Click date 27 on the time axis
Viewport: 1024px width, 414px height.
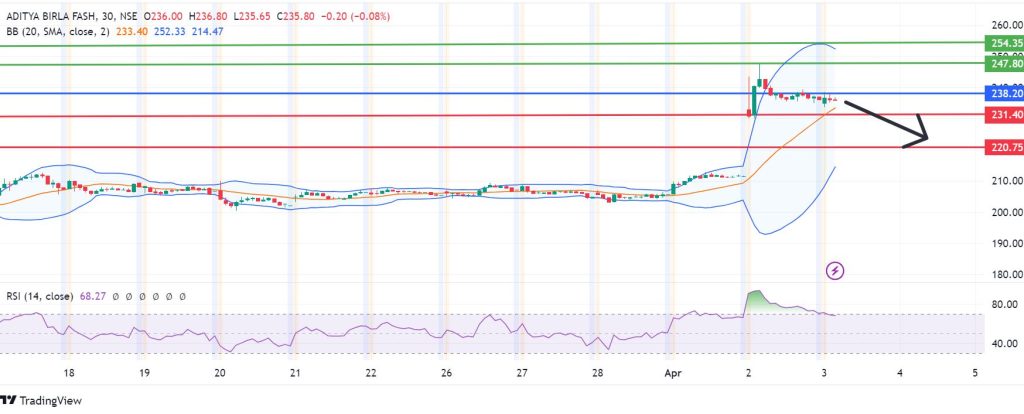(x=521, y=373)
